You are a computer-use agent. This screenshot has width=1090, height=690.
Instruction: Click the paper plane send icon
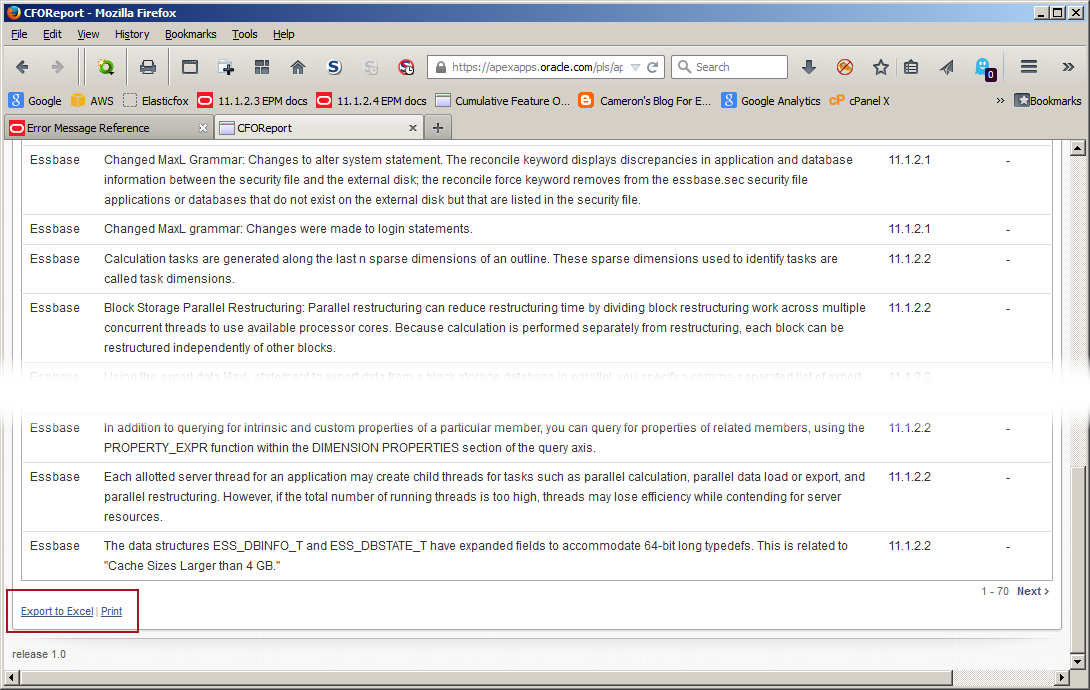[x=947, y=67]
